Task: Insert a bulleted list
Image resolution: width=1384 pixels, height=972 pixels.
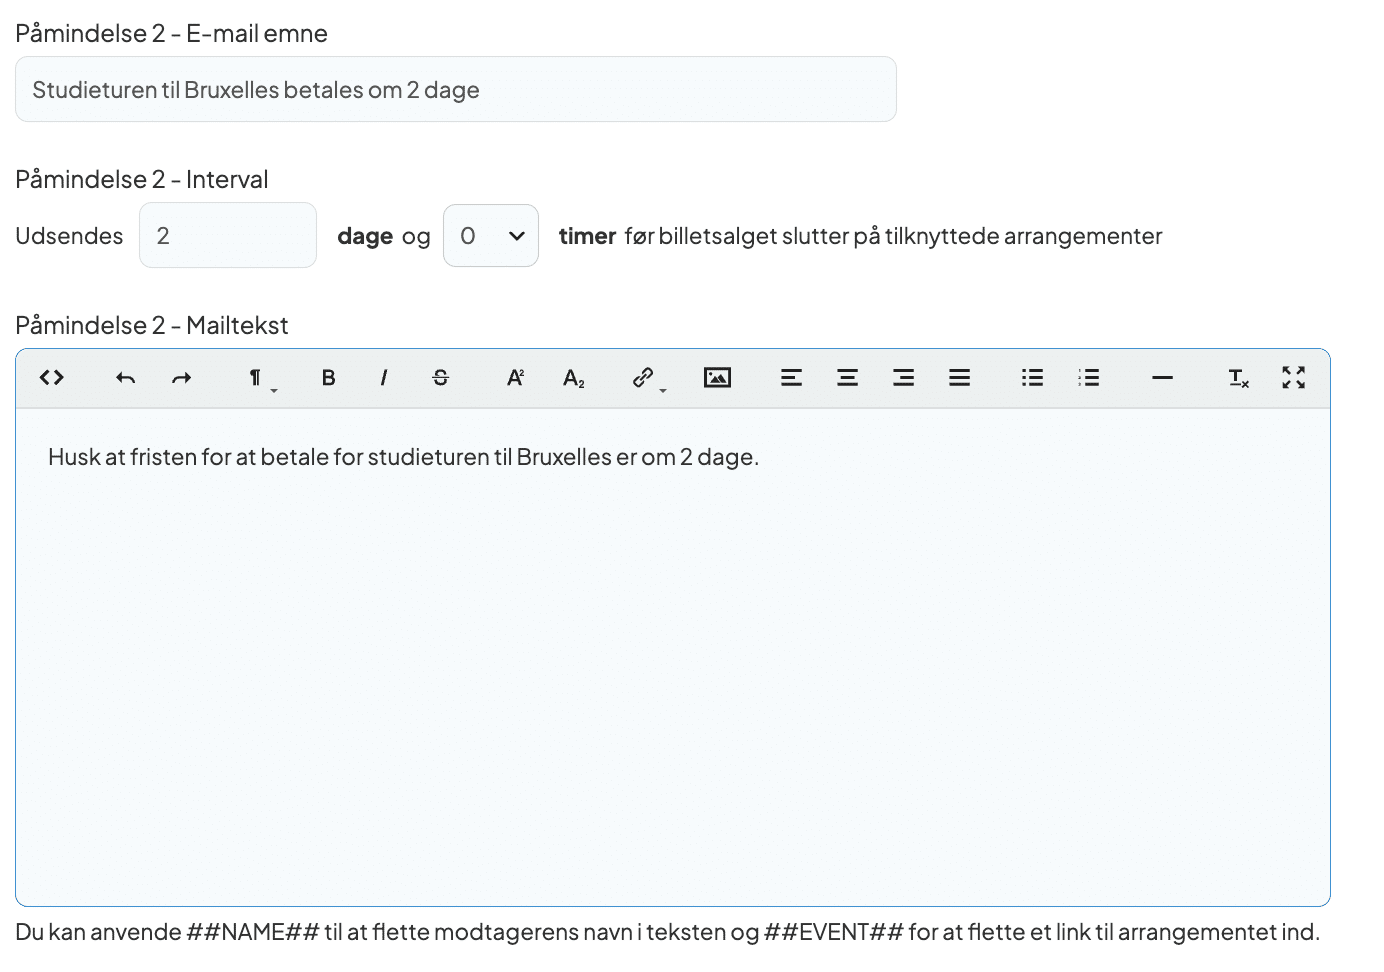Action: [1032, 378]
